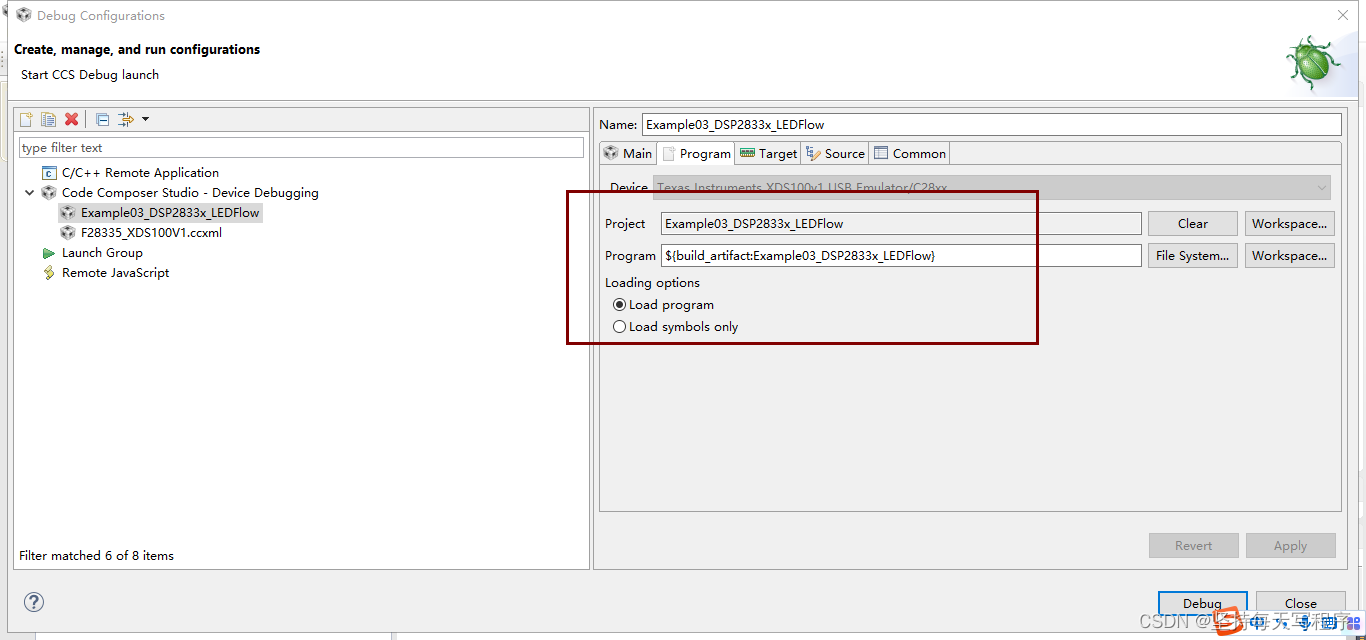Click the Debug button
This screenshot has width=1366, height=640.
(x=1202, y=603)
